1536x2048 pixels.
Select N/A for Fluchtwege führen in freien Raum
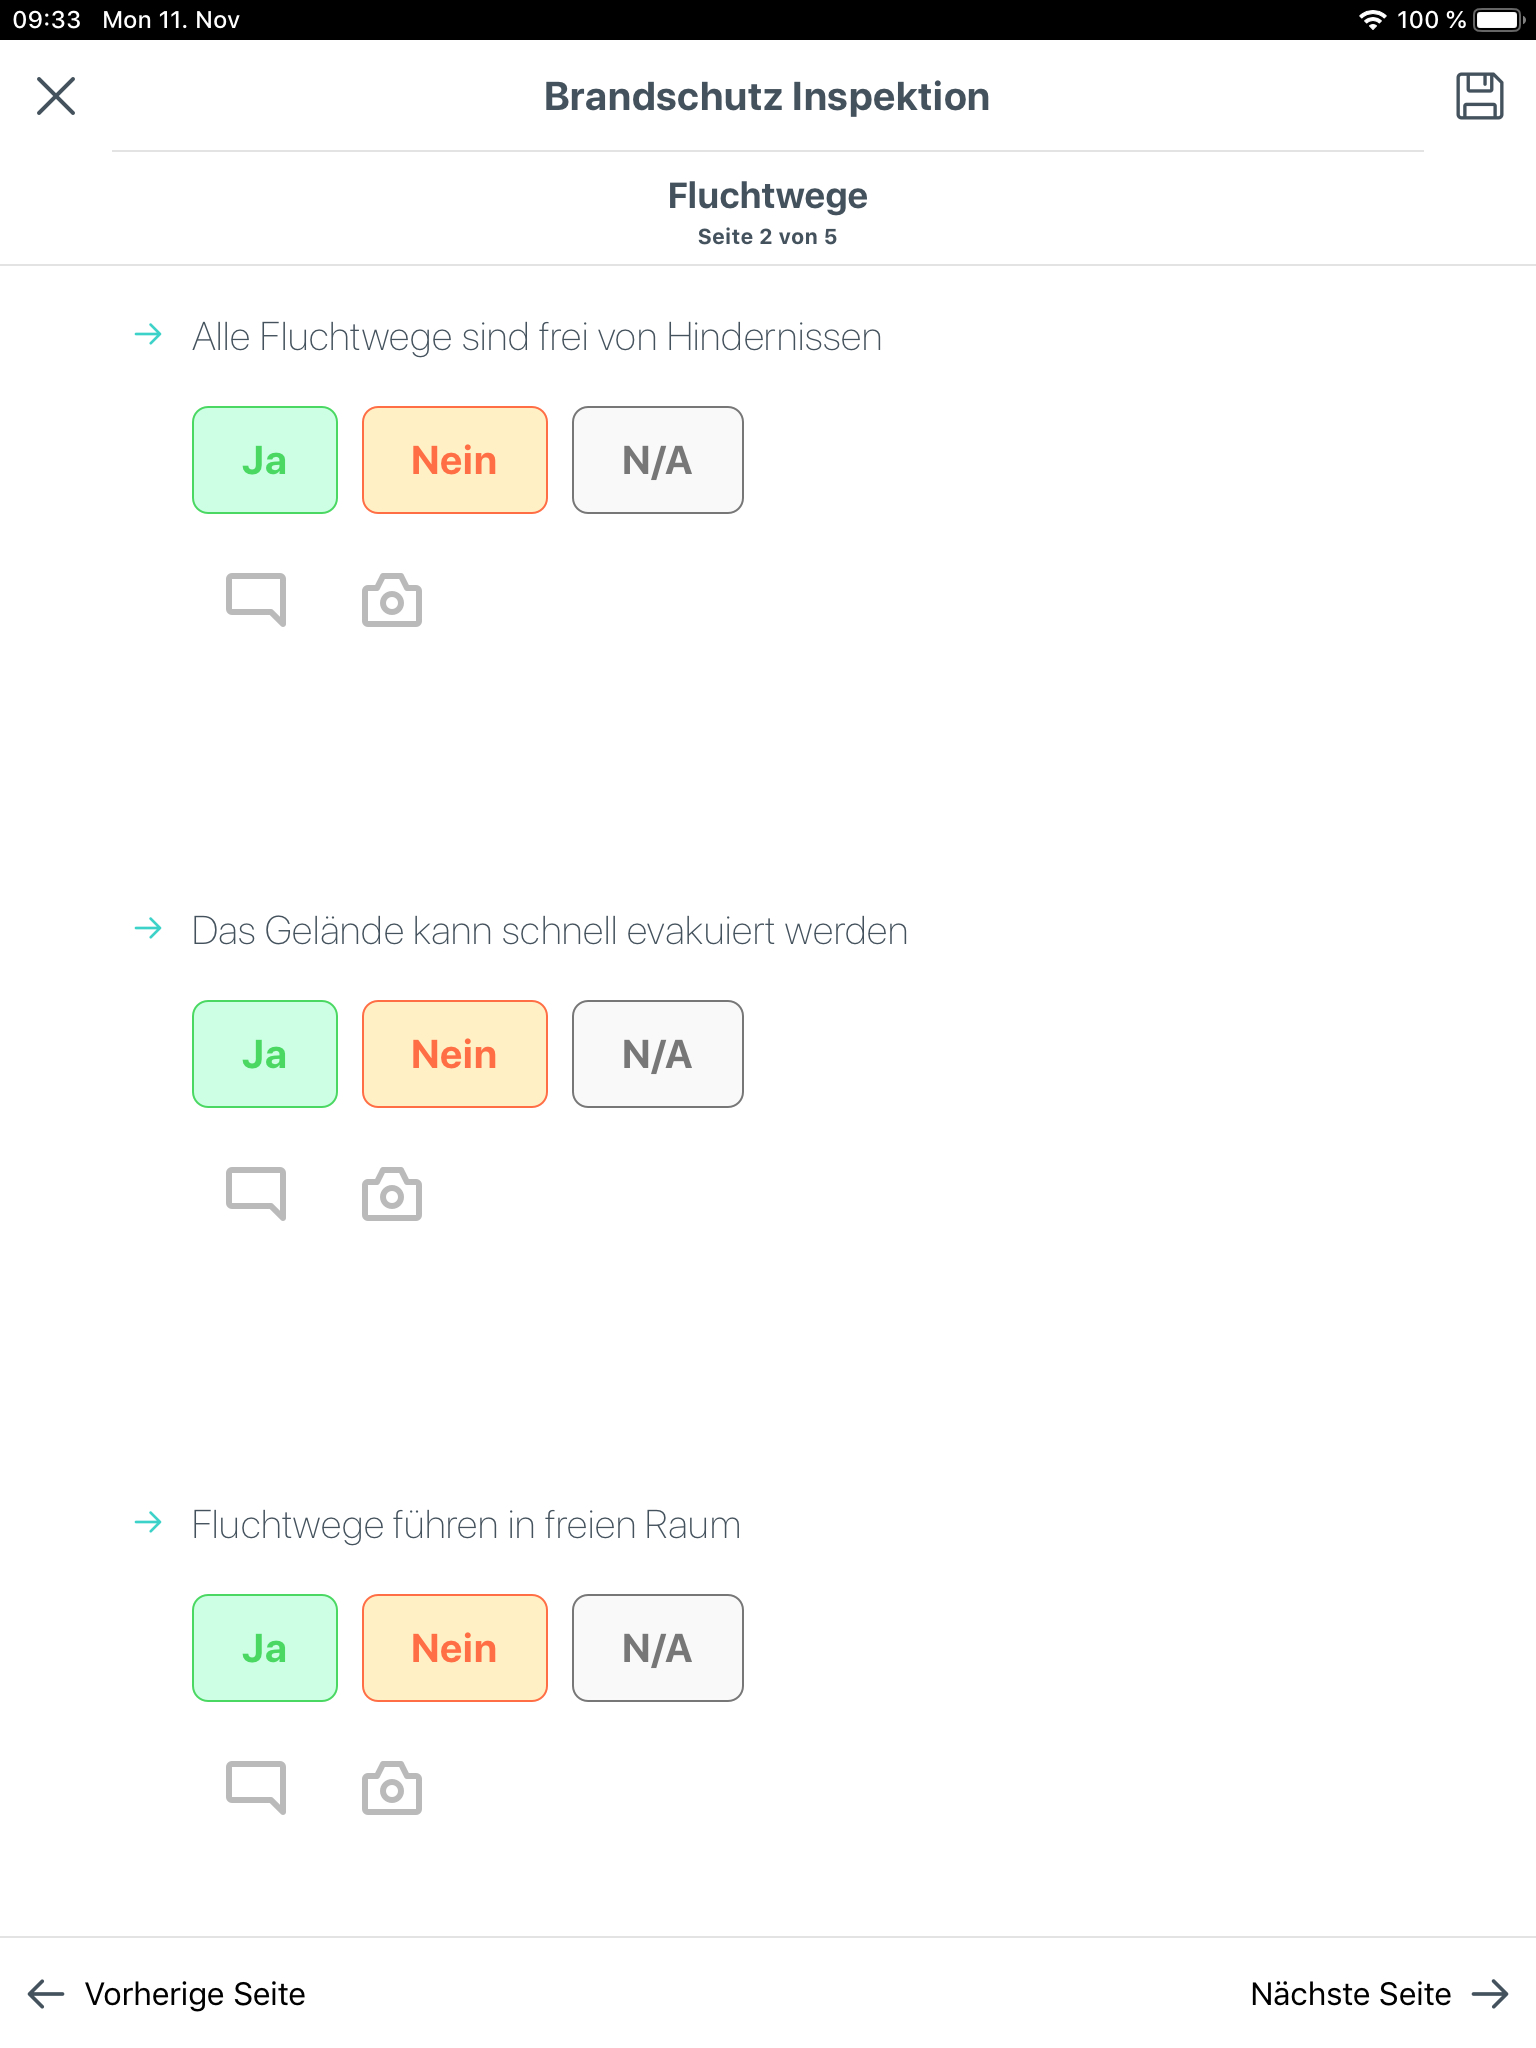tap(657, 1648)
